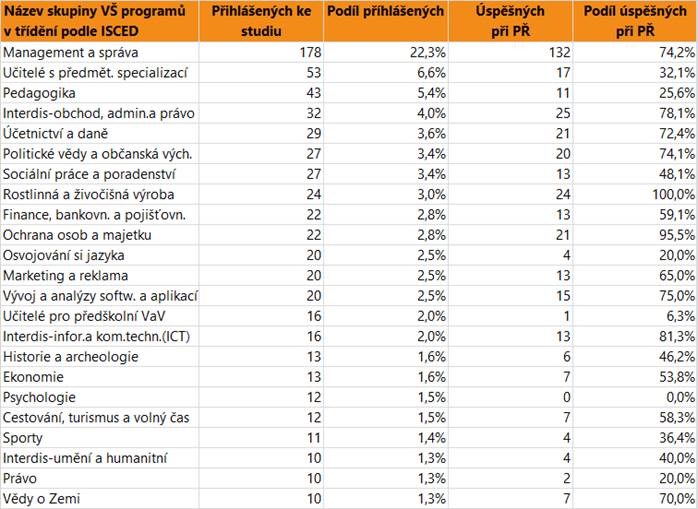Select the 'Management a správa' row label

click(72, 51)
